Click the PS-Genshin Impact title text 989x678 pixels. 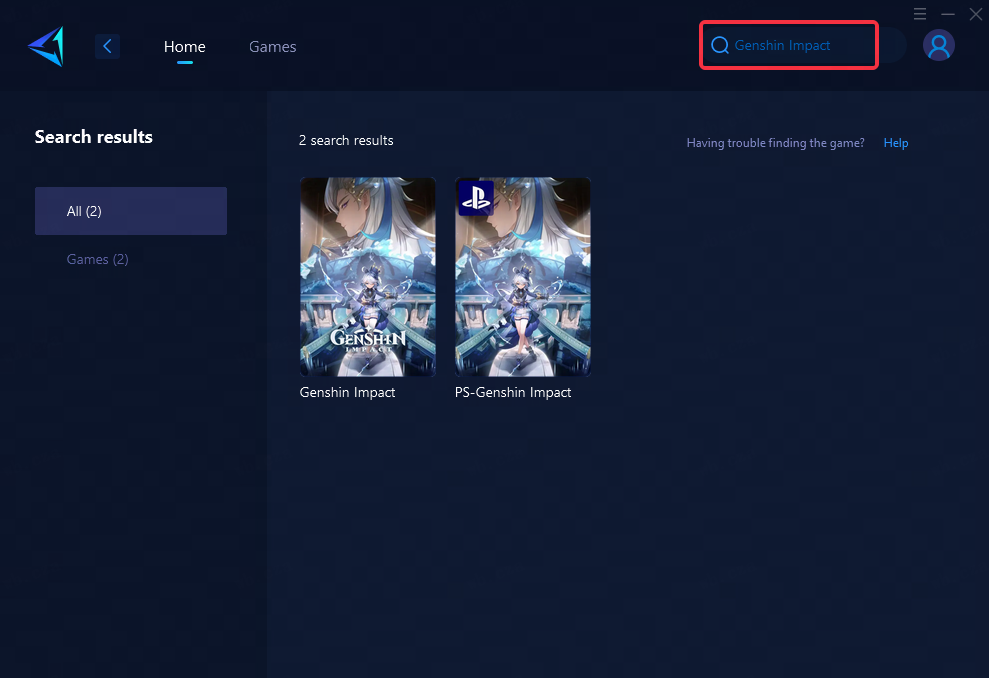[x=513, y=392]
